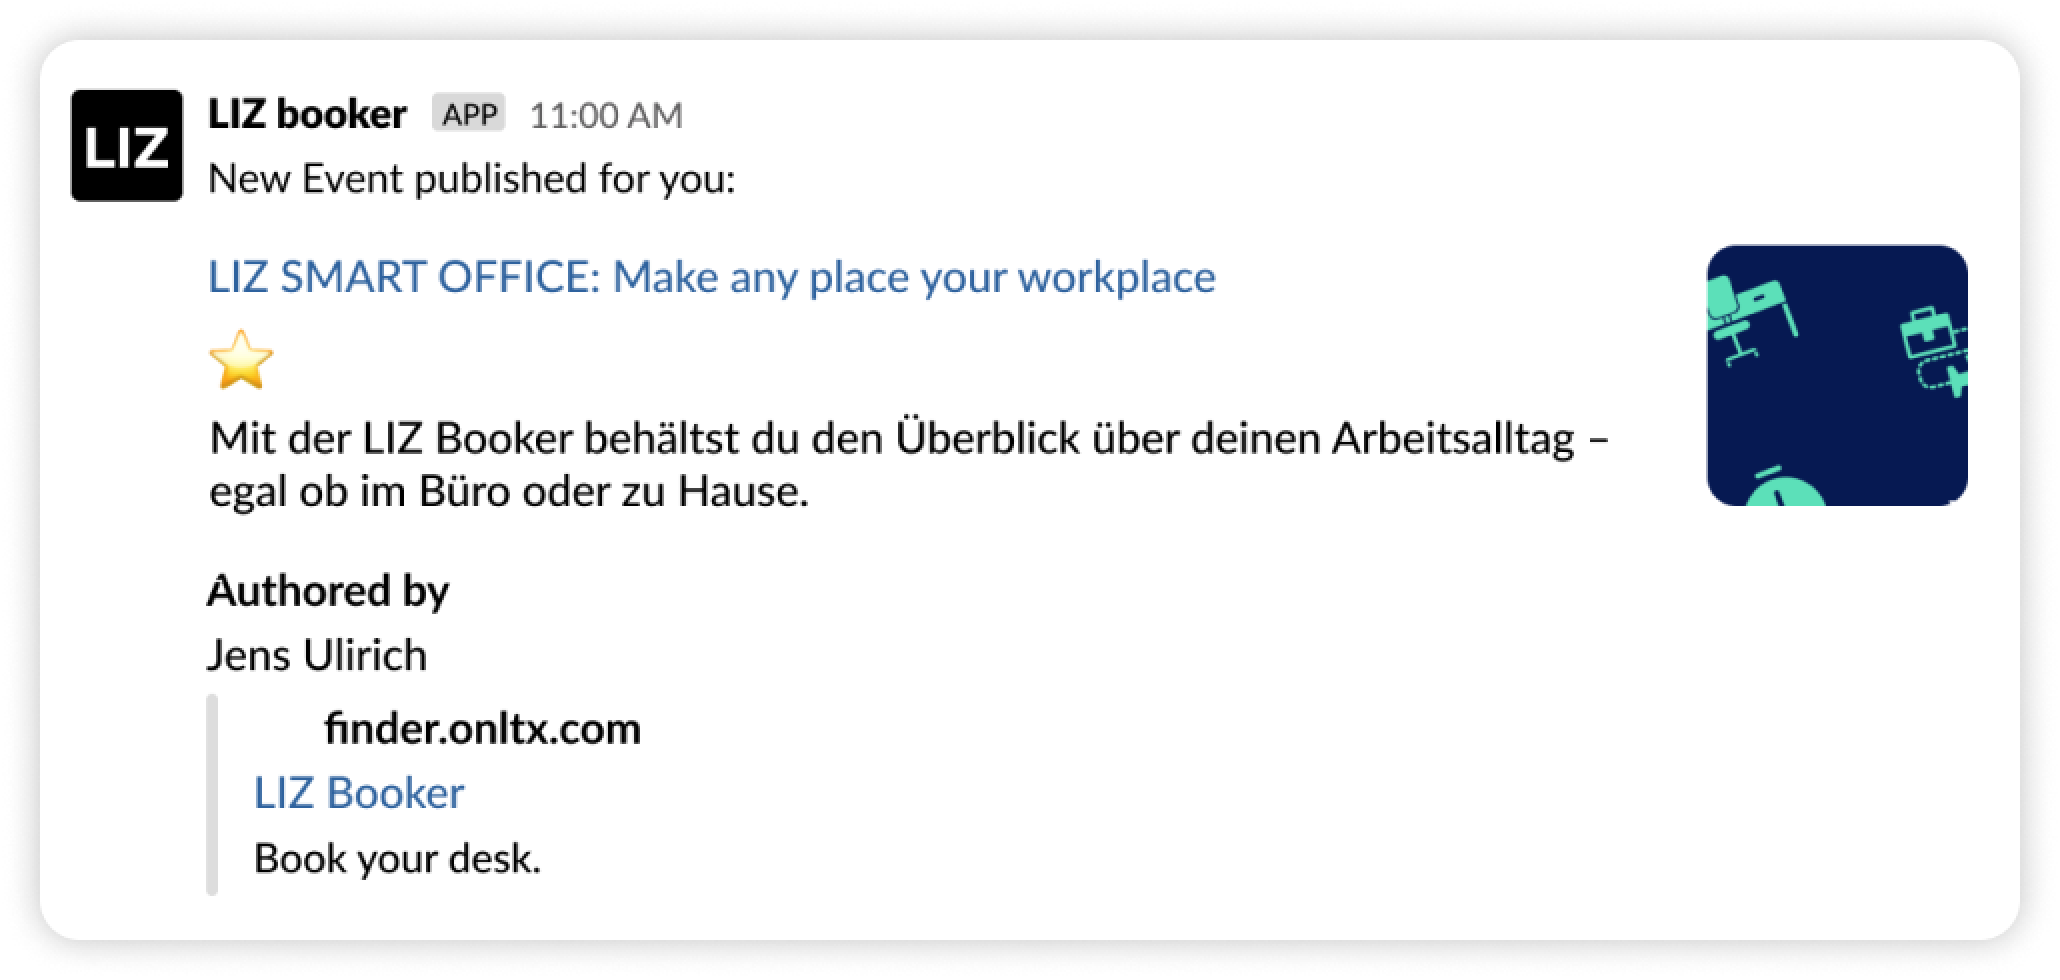Click the yellow star emoji
This screenshot has height=980, width=2060.
[x=241, y=360]
